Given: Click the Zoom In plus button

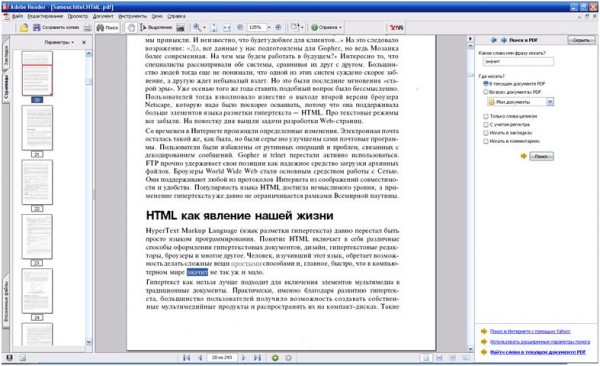Looking at the screenshot, I should pyautogui.click(x=278, y=28).
